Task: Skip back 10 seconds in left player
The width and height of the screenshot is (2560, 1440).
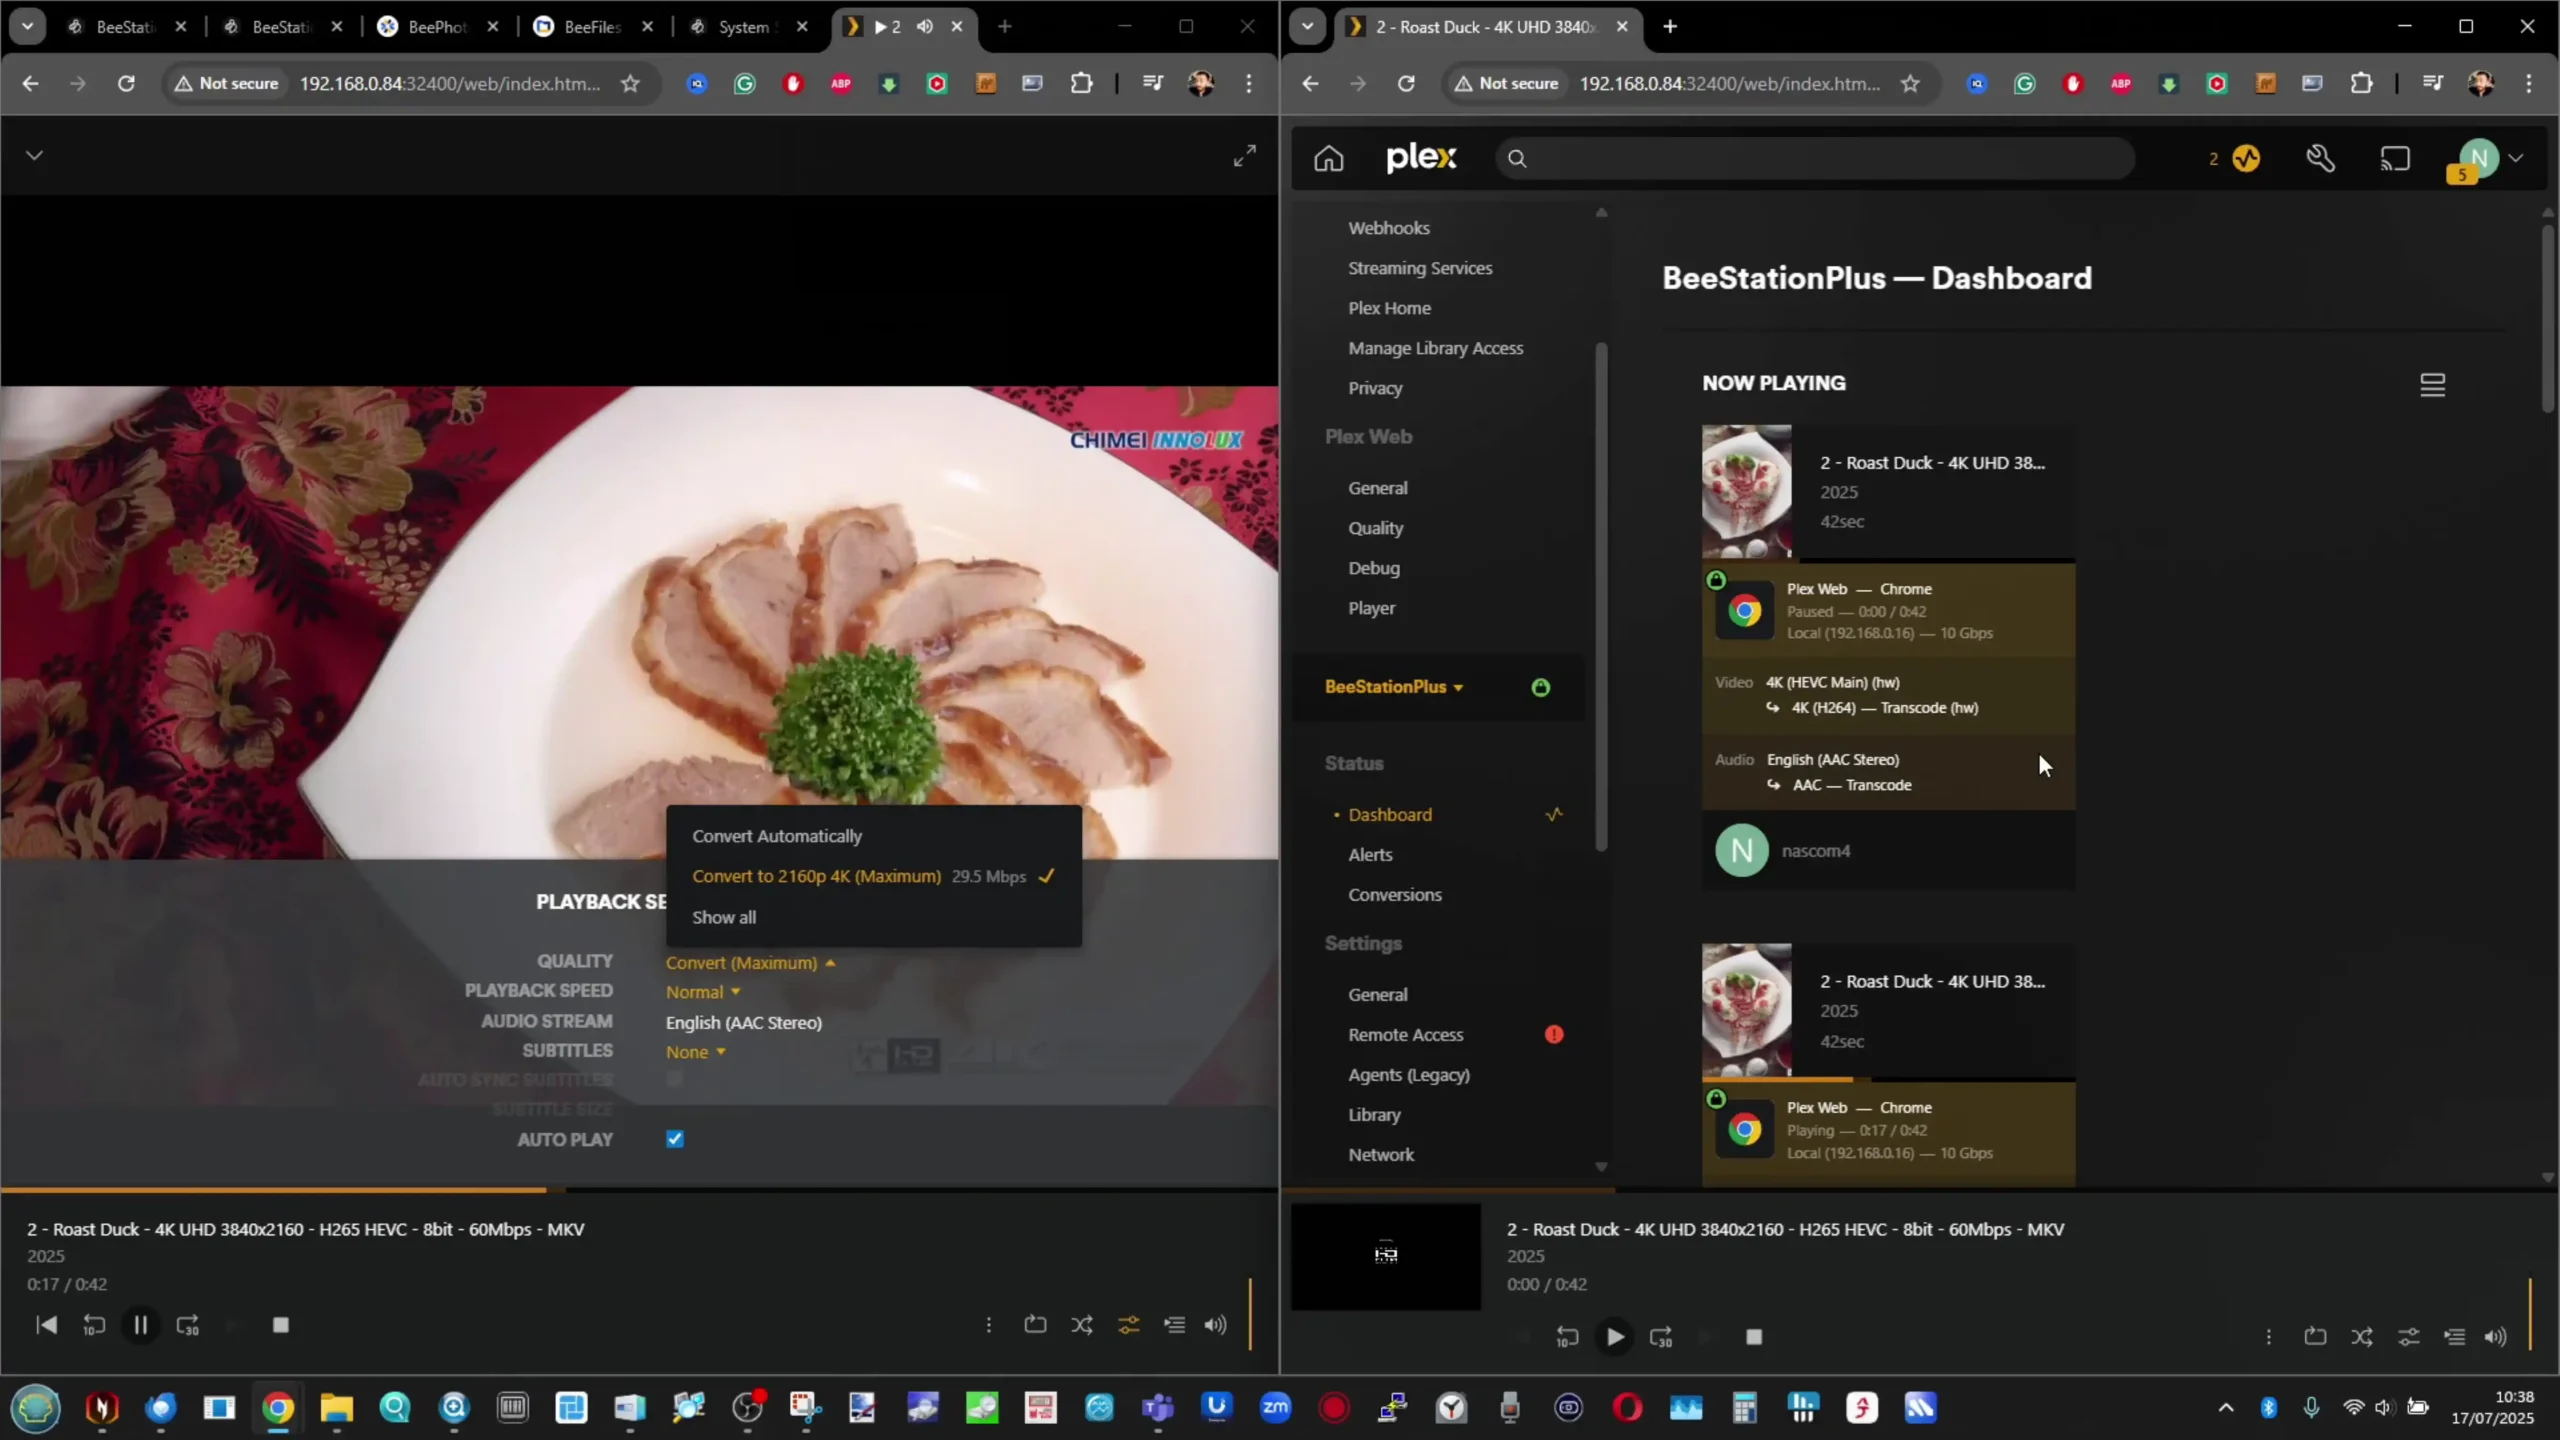Action: point(93,1325)
